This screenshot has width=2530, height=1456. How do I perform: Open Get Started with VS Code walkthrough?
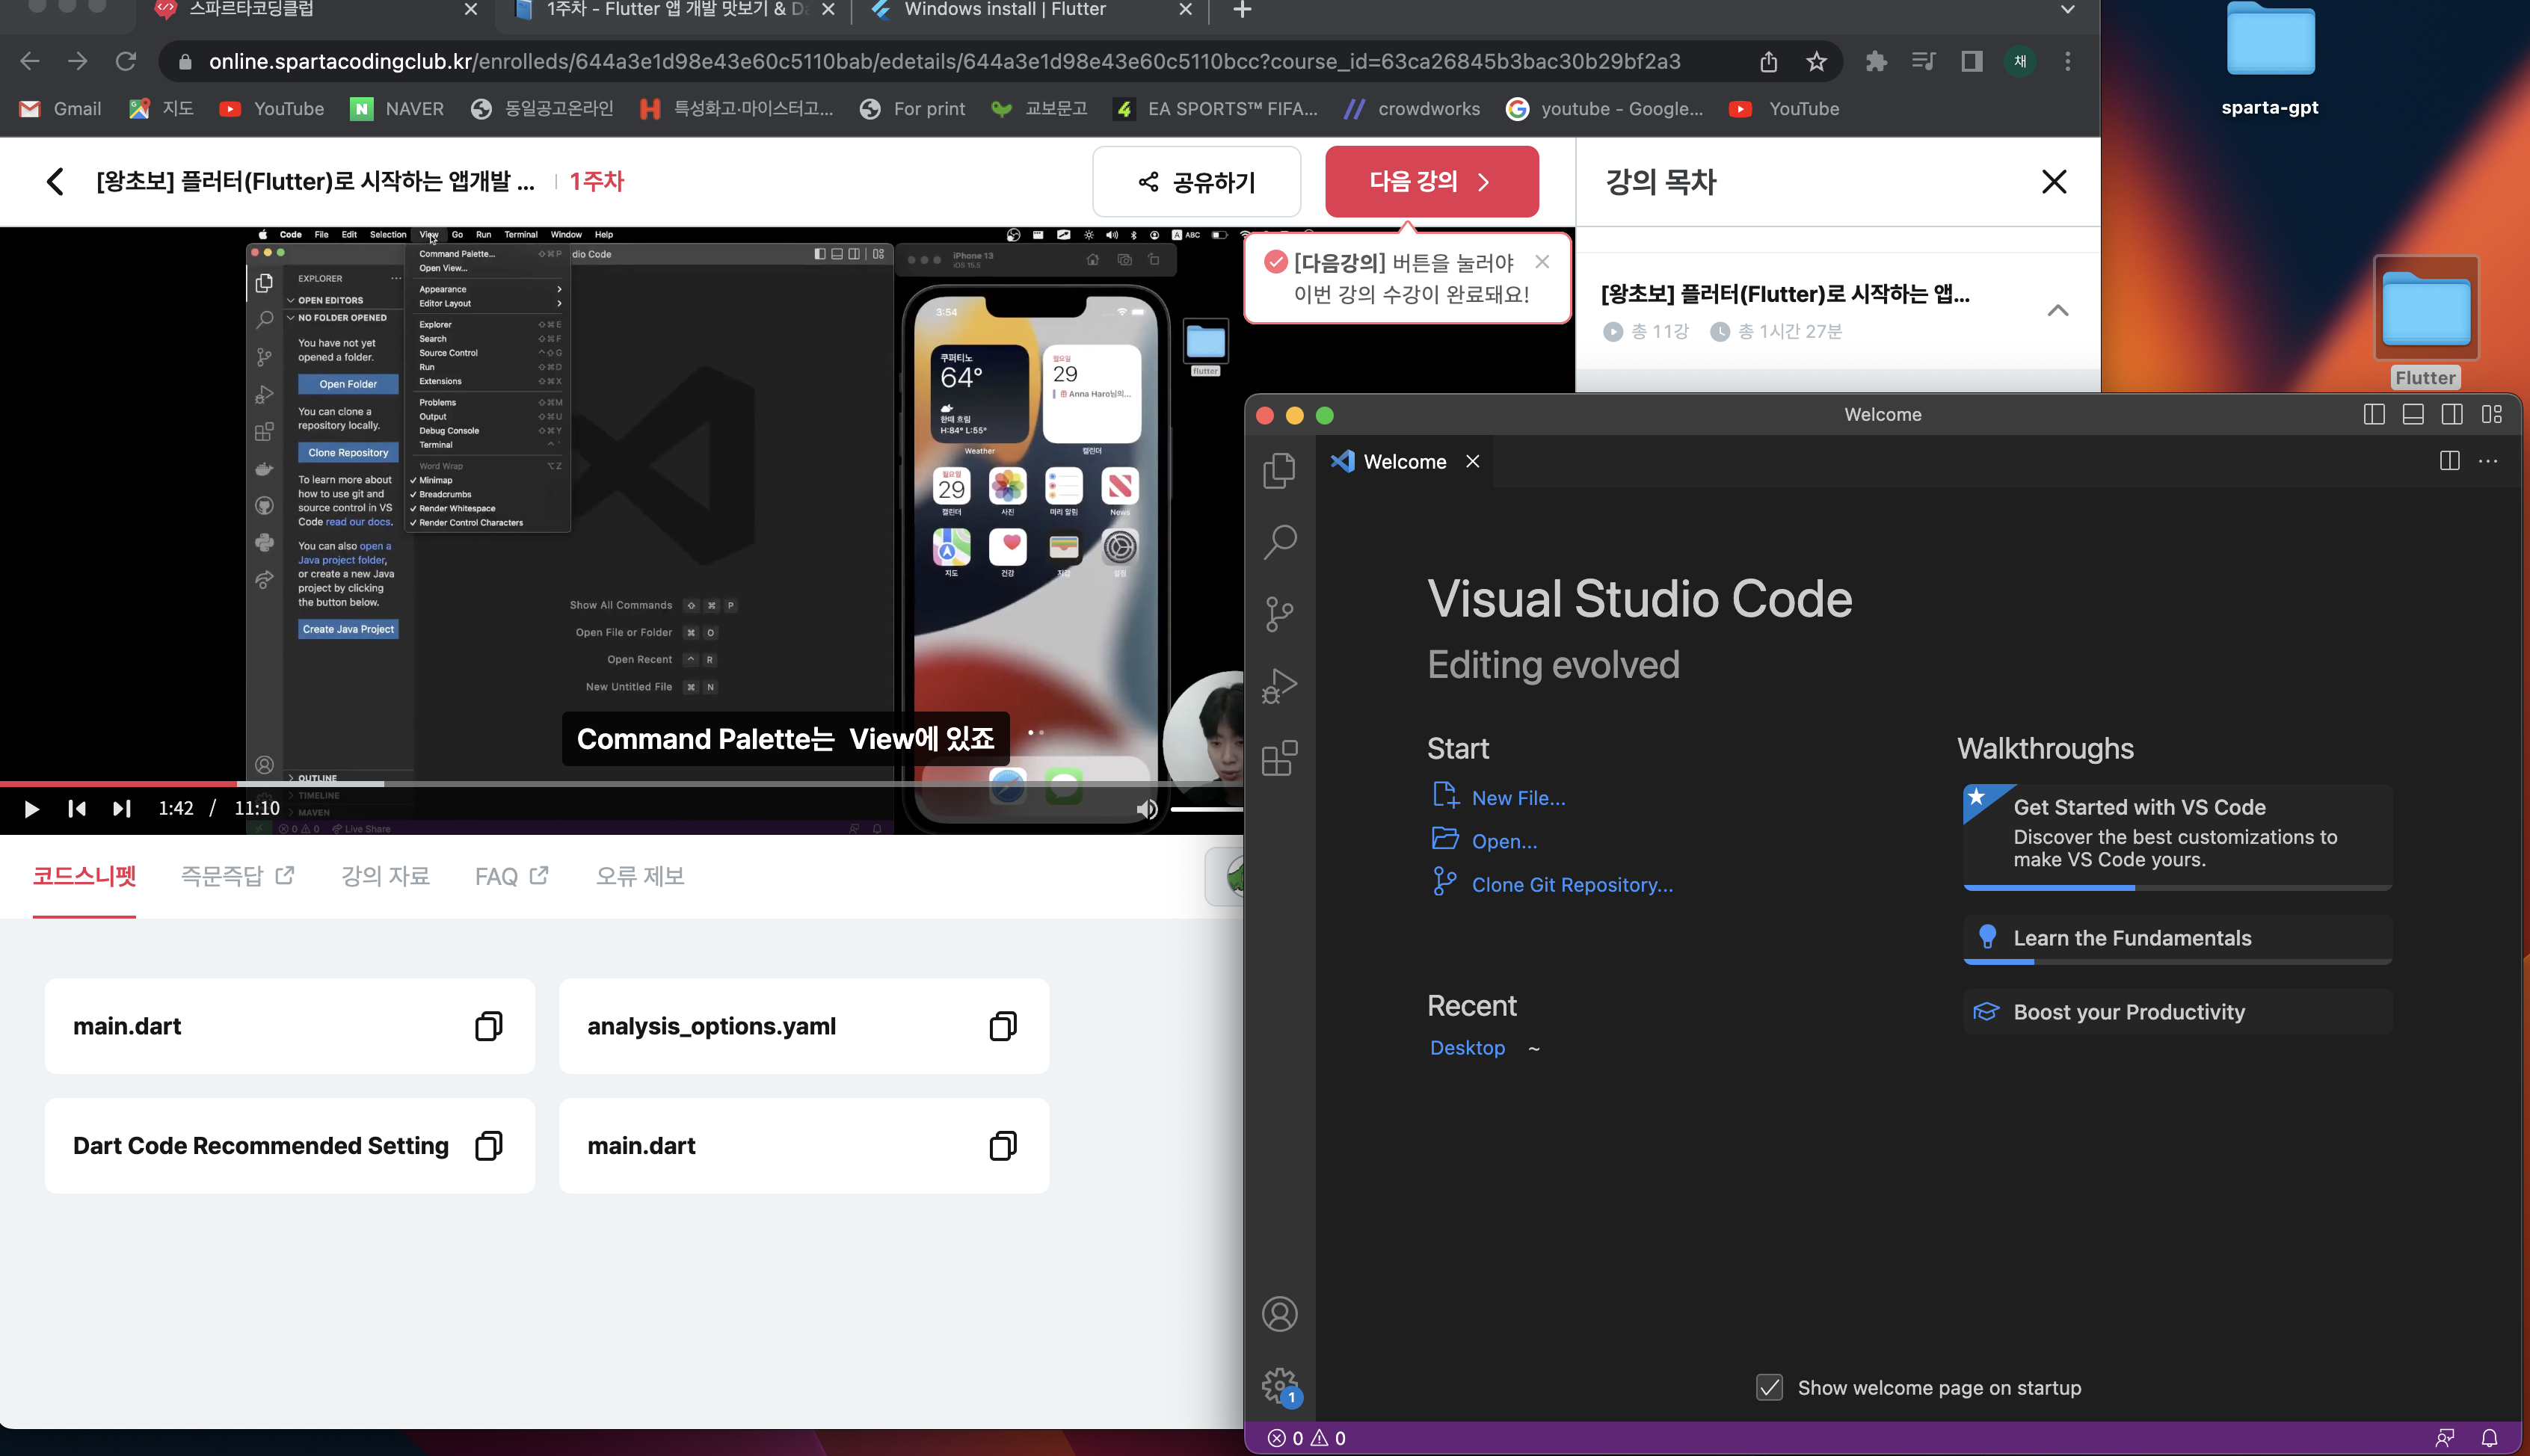tap(2177, 836)
